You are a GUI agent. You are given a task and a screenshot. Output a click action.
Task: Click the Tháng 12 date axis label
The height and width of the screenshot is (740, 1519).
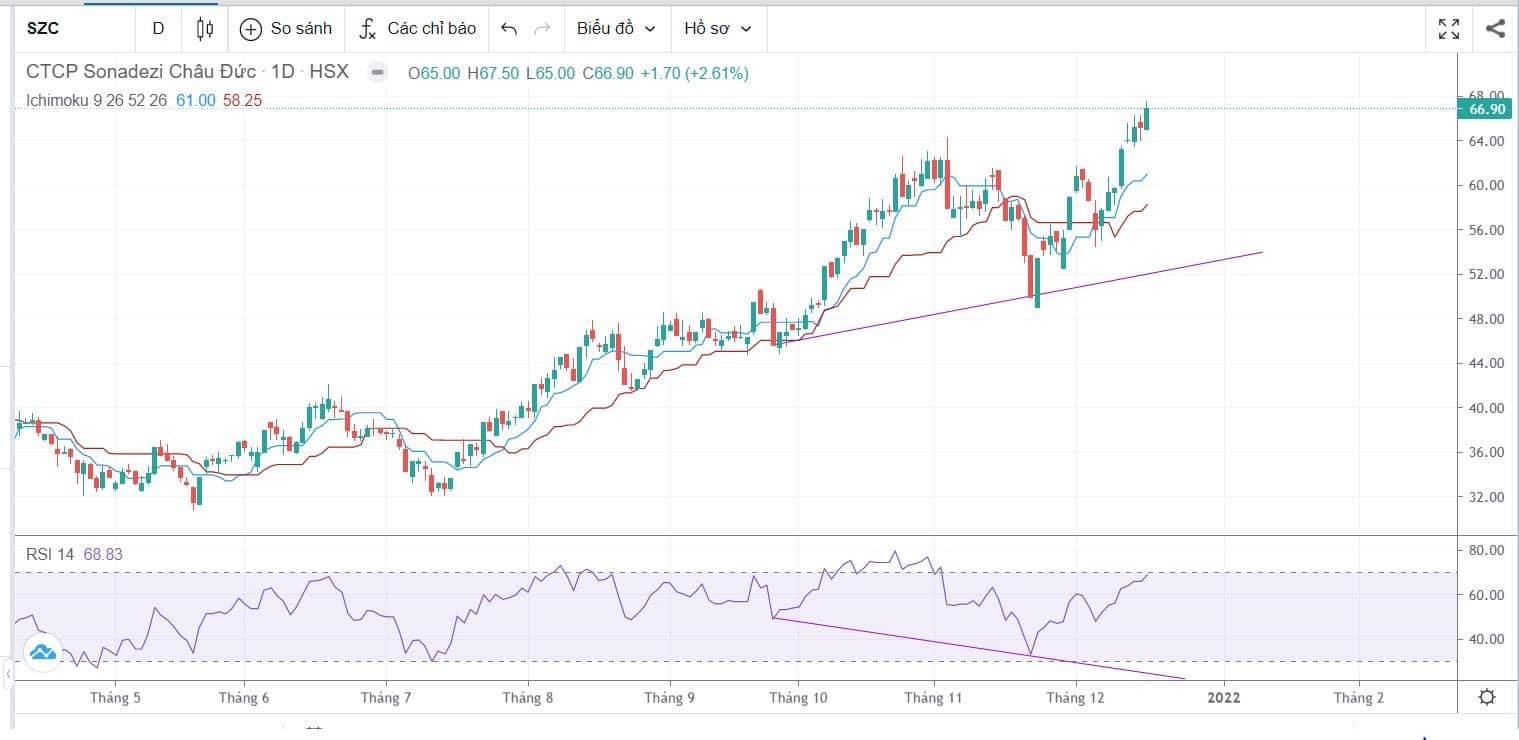tap(1076, 698)
